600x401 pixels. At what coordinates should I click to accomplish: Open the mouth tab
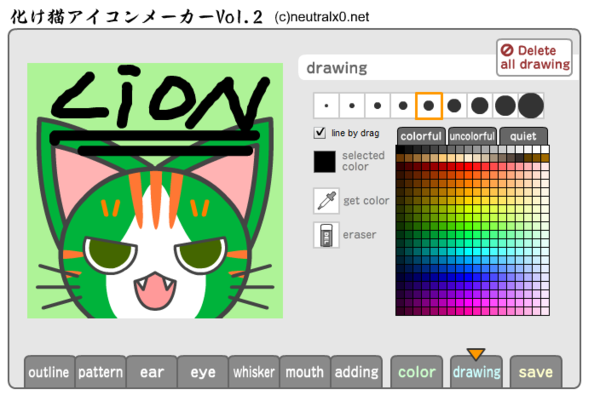(305, 372)
